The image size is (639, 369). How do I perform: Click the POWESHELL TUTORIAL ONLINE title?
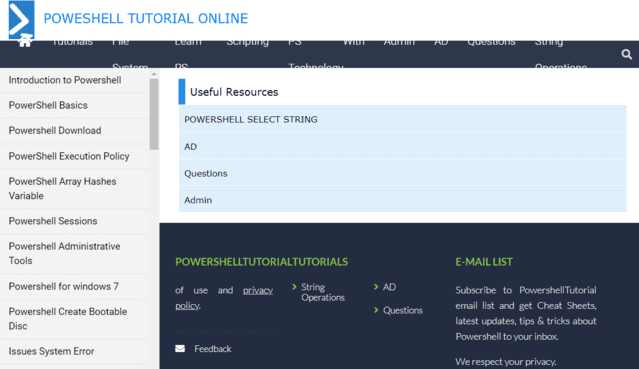click(x=145, y=18)
